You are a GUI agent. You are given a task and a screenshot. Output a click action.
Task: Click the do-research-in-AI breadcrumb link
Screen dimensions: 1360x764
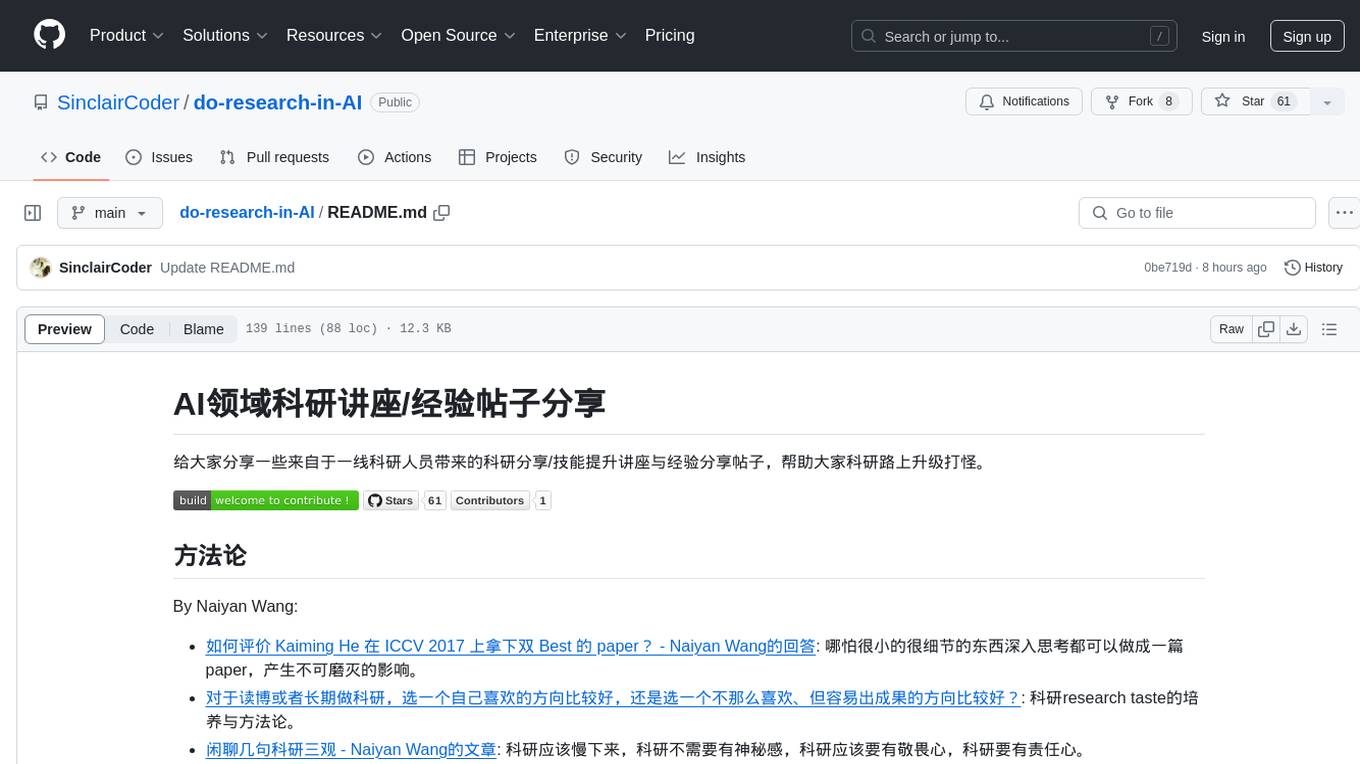click(x=247, y=212)
